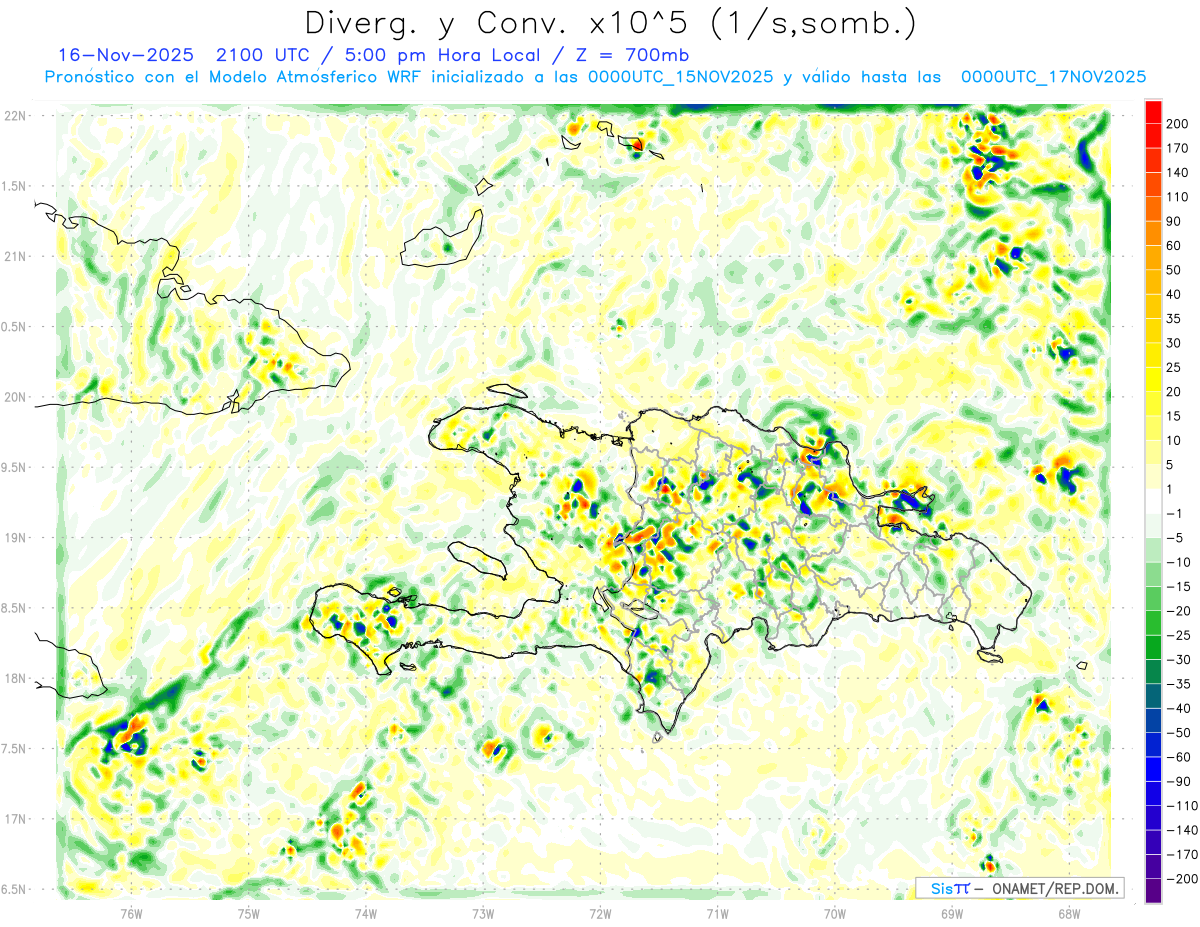
Task: Click the "68W" longitude label
Action: pyautogui.click(x=1069, y=913)
